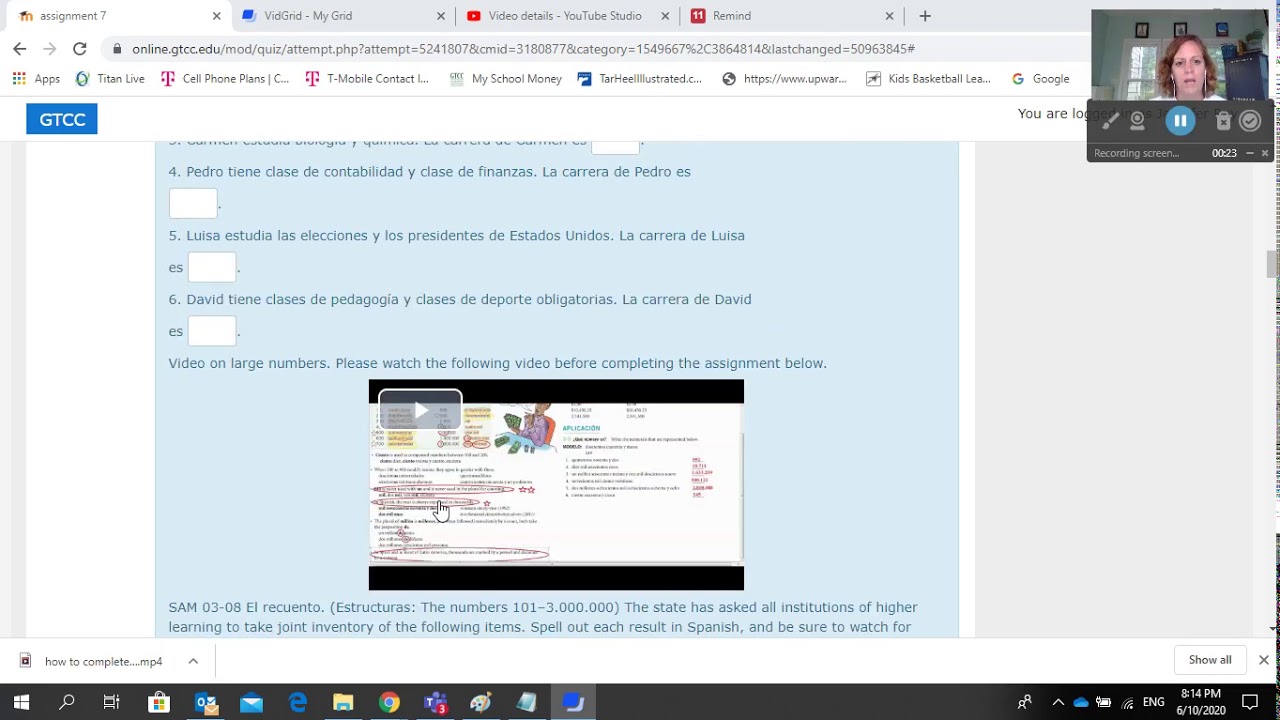Viewport: 1280px width, 720px height.
Task: Reload the current page
Action: 79,49
